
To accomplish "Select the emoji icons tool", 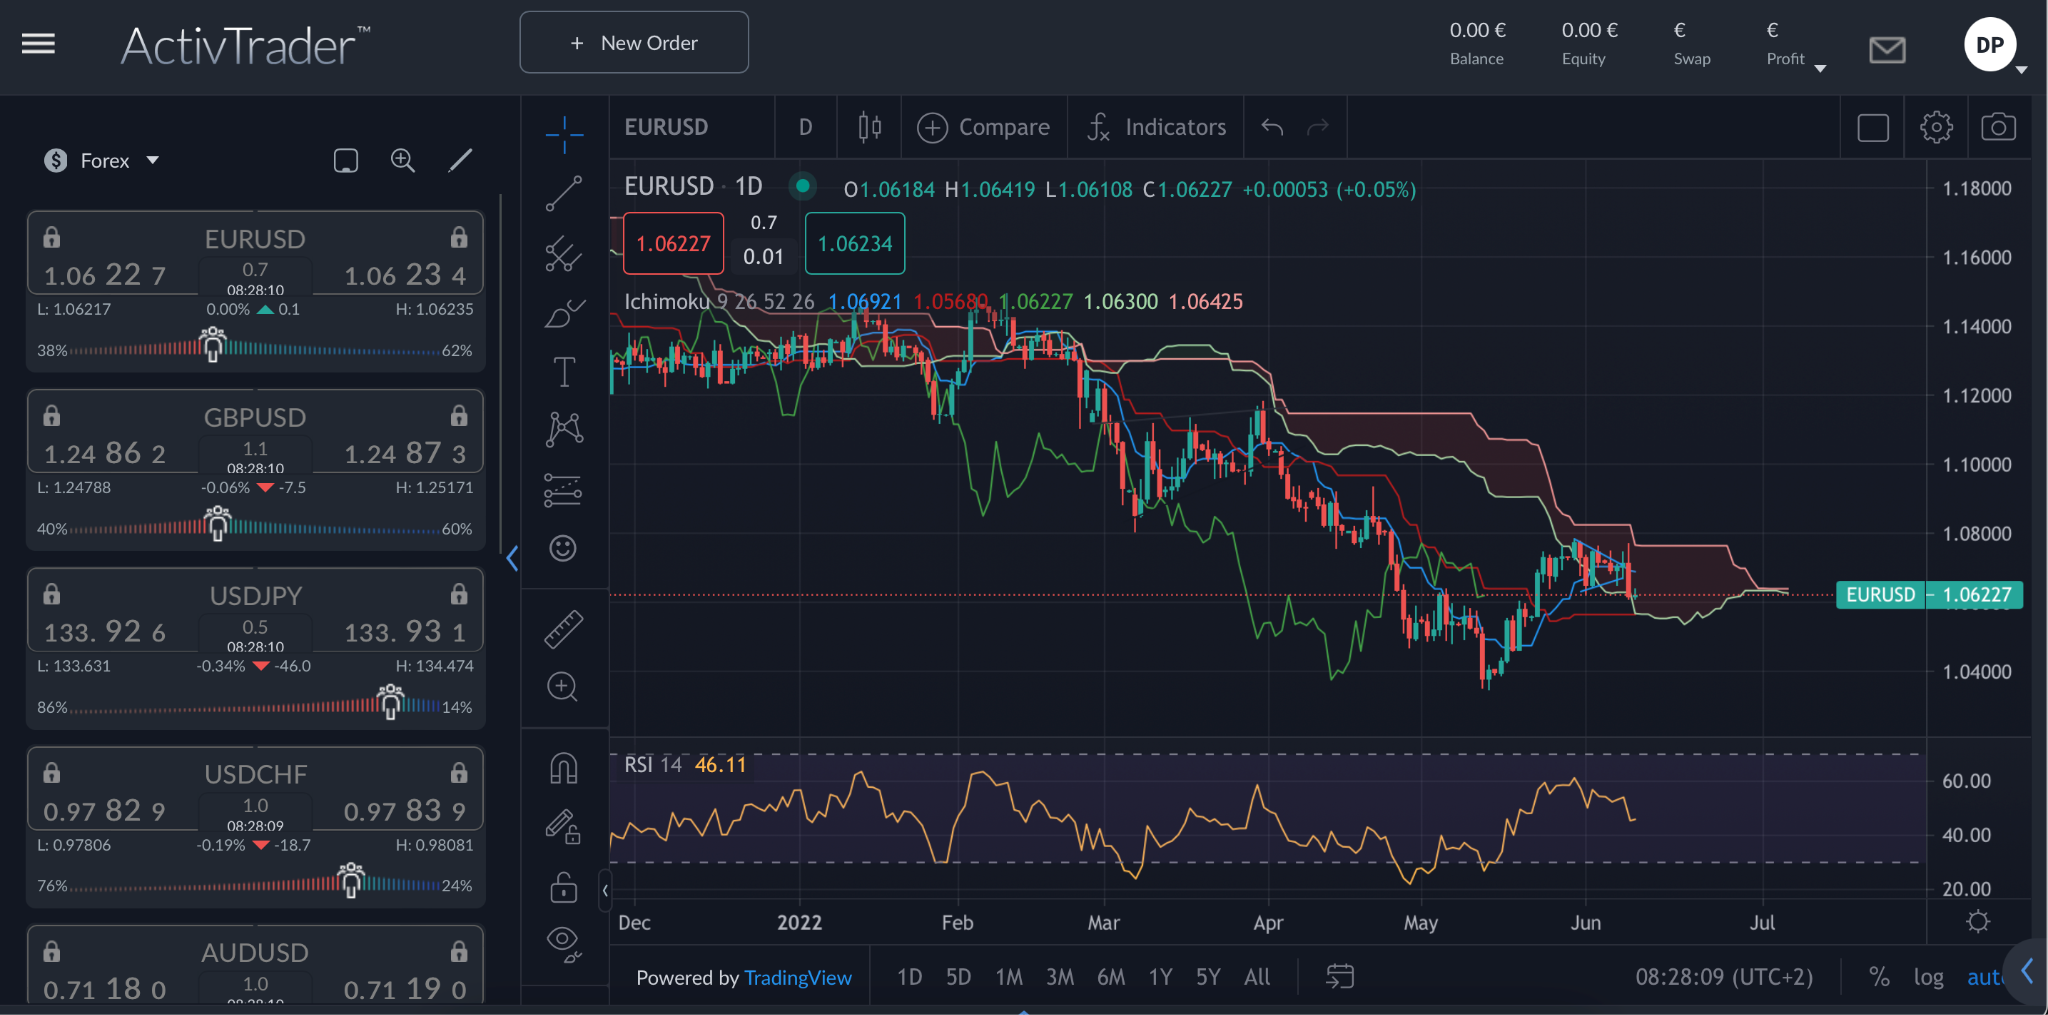I will 563,548.
